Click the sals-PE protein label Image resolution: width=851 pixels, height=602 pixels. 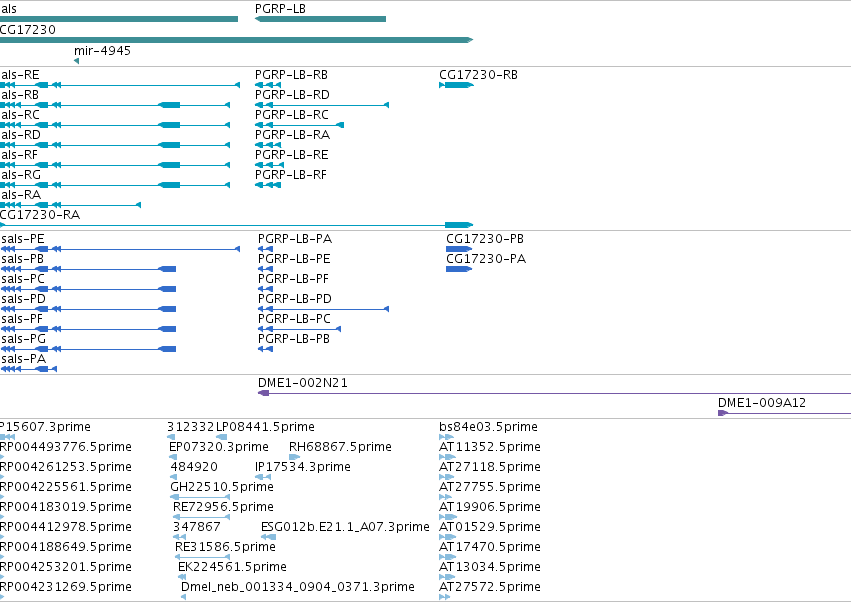[x=23, y=239]
